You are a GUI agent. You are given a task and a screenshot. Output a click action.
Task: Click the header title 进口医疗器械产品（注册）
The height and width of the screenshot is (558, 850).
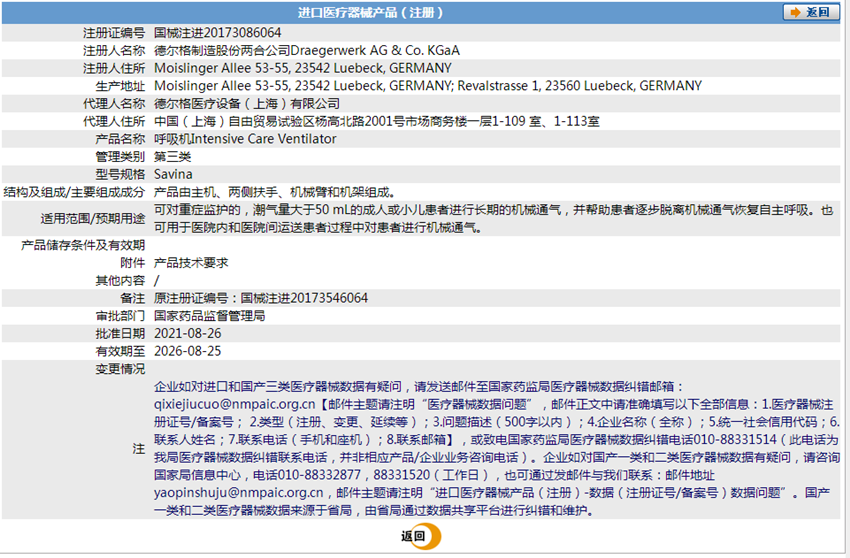[370, 12]
